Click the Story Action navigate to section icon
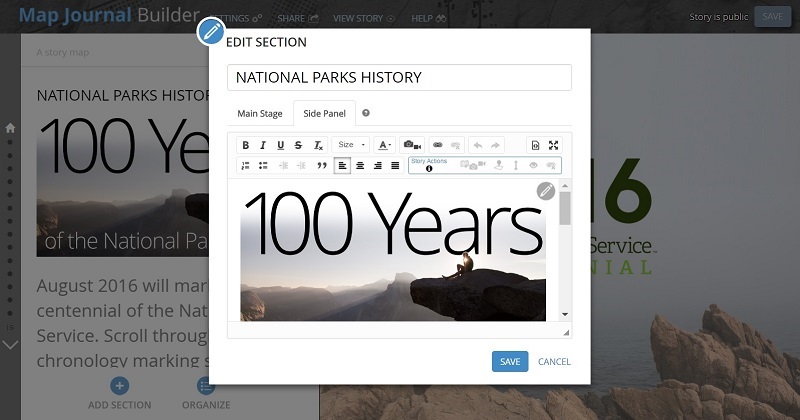This screenshot has width=800, height=420. pyautogui.click(x=516, y=165)
